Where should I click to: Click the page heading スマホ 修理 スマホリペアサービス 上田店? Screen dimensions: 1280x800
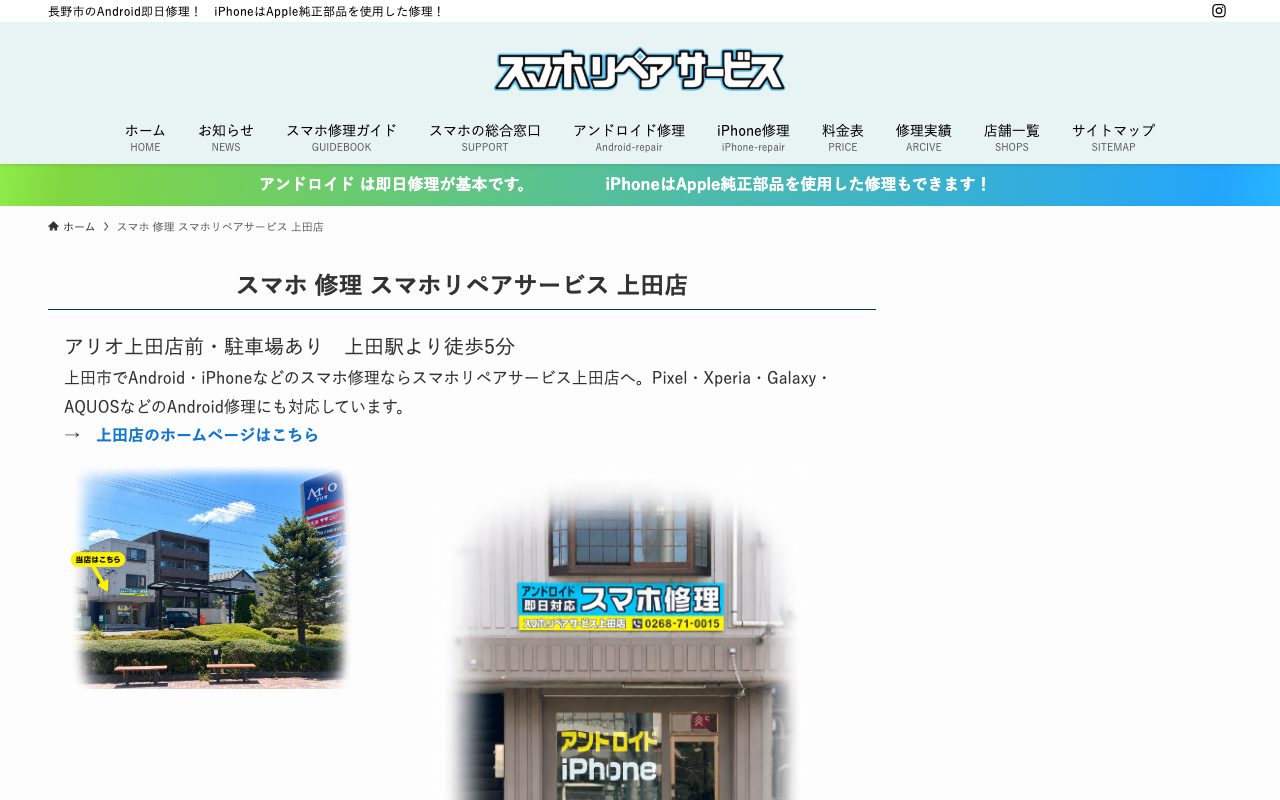(x=462, y=285)
